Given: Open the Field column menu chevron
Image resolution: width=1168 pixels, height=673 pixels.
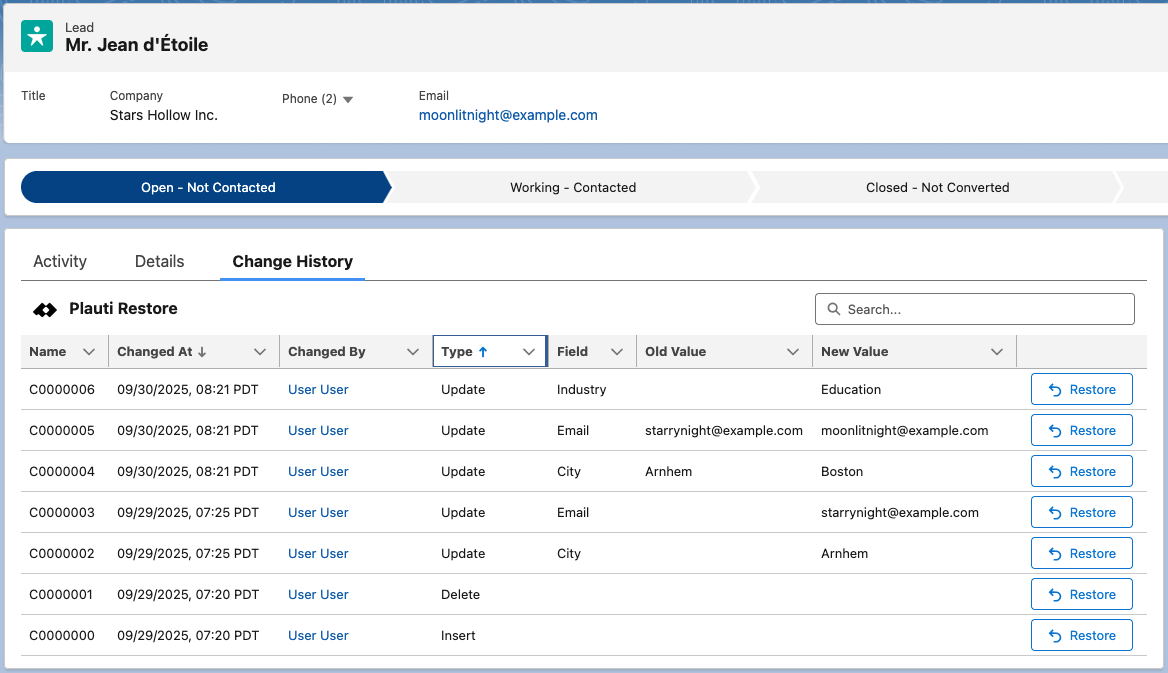Looking at the screenshot, I should click(617, 352).
